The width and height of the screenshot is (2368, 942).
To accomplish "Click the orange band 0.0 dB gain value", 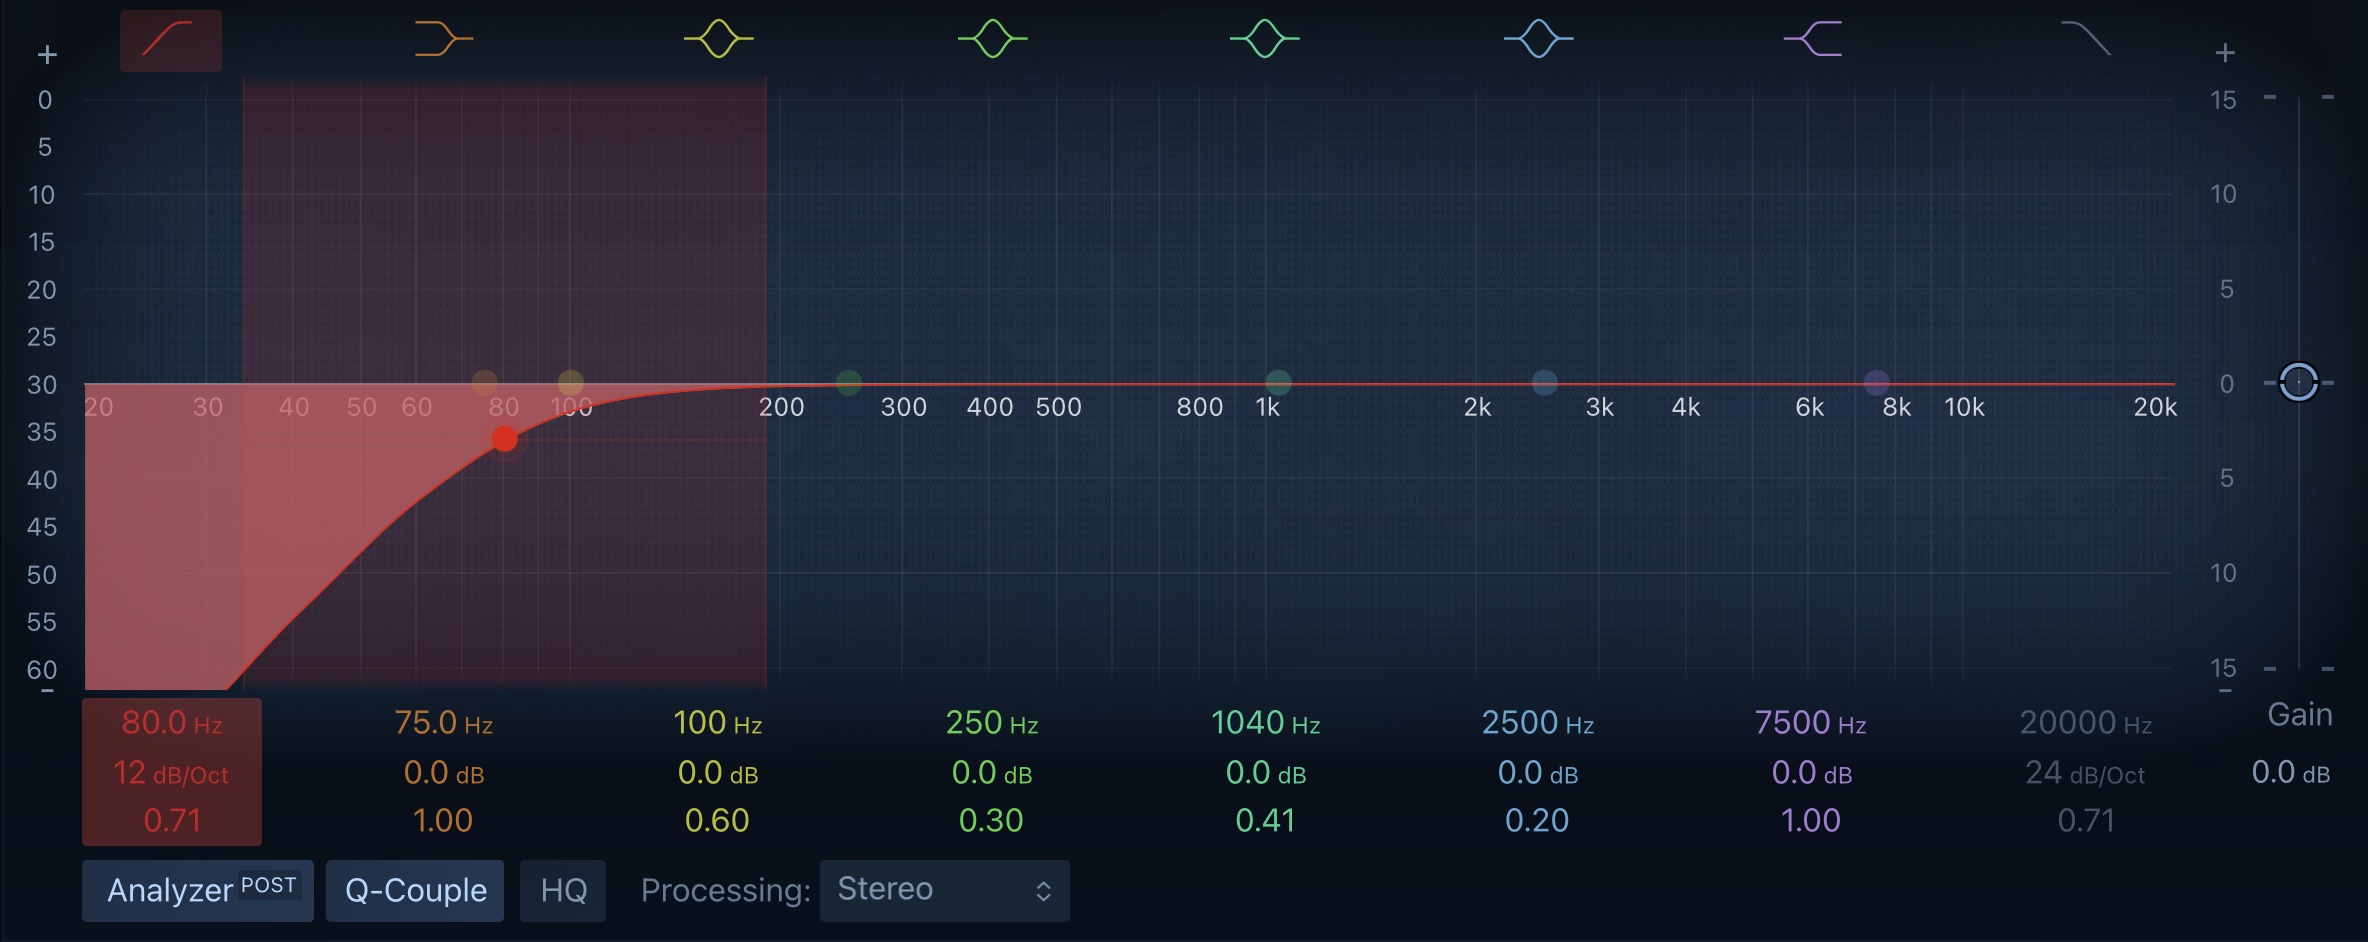I will pyautogui.click(x=444, y=773).
